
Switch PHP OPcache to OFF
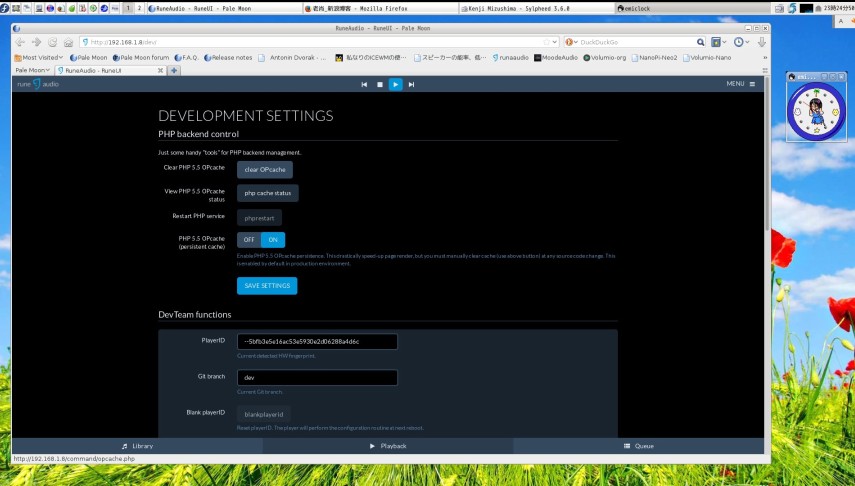(248, 240)
